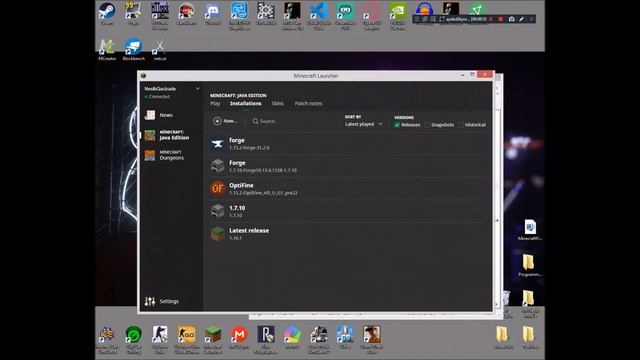Select Latest release installation name

pos(249,231)
